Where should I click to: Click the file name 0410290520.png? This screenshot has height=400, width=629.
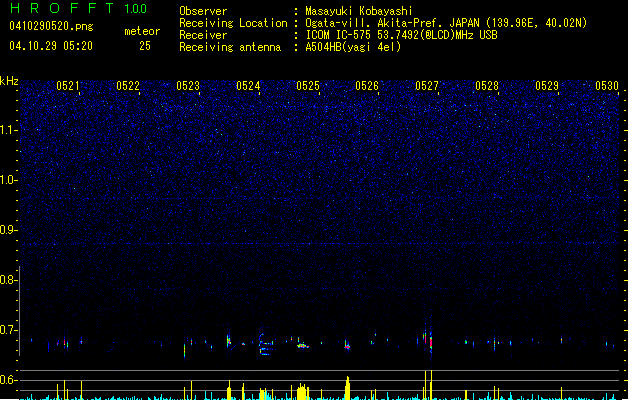coord(51,26)
